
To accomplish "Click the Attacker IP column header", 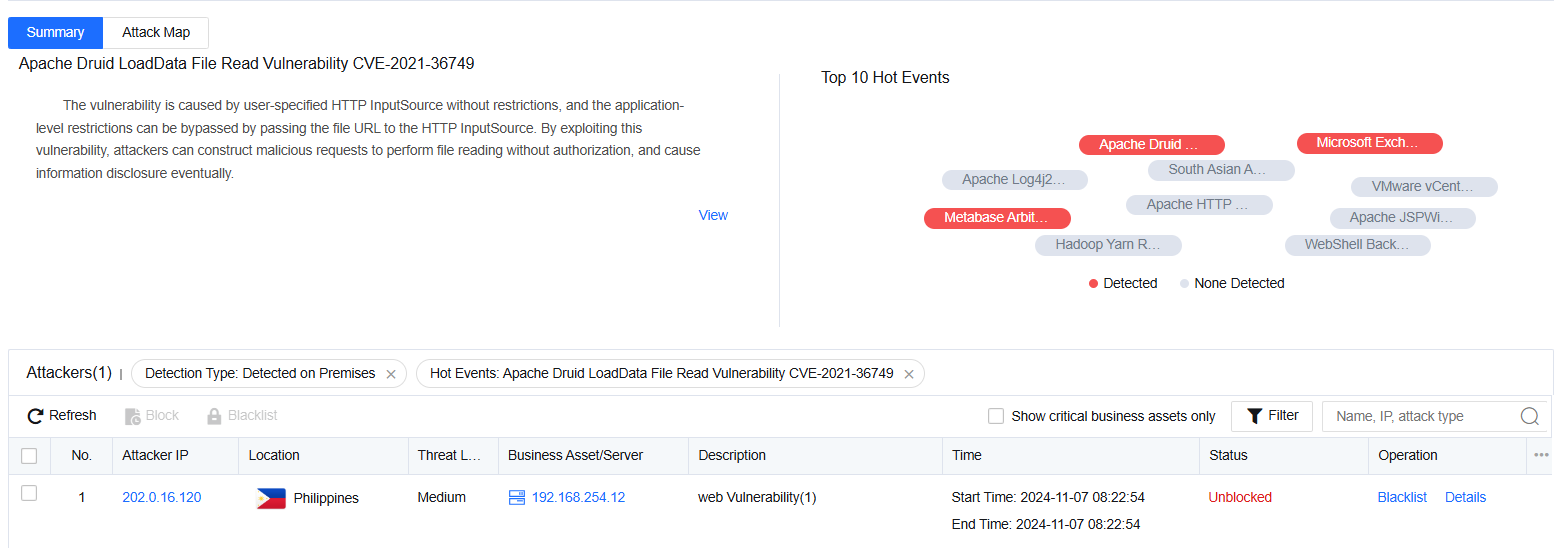I will (155, 455).
